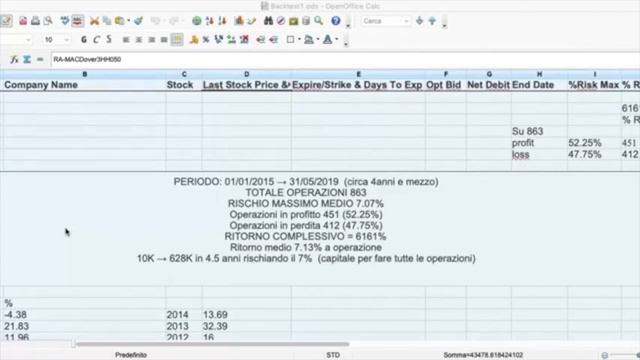Open the Navigator compass icon

[281, 21]
